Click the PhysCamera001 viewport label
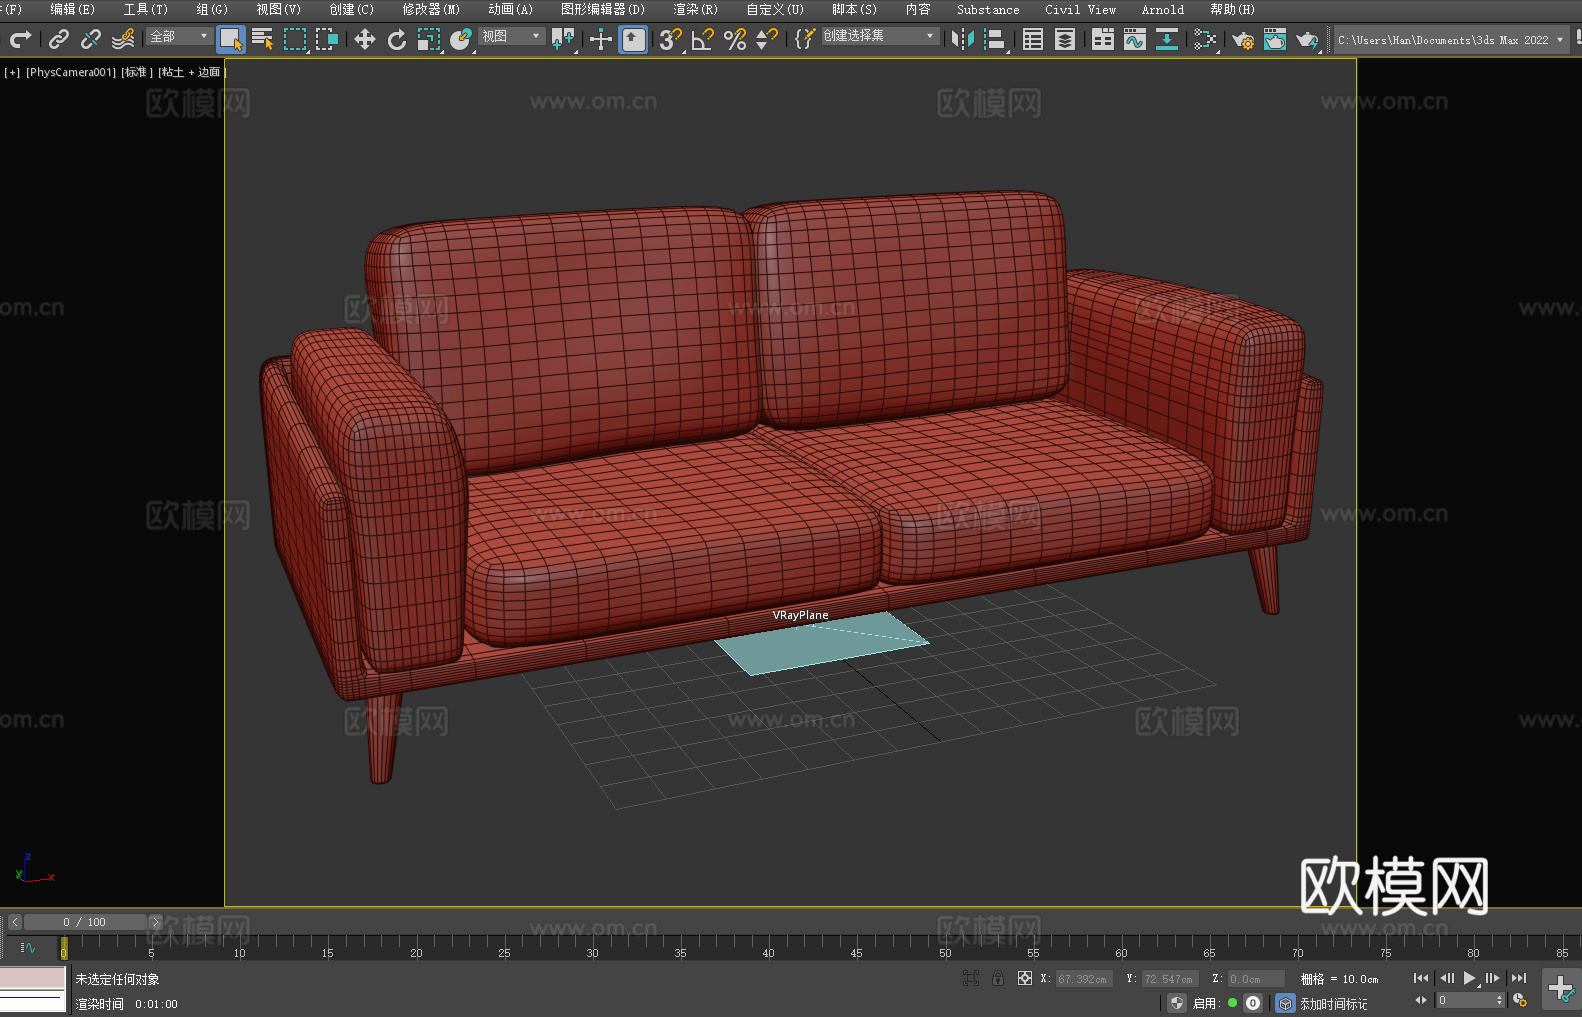This screenshot has width=1582, height=1017. pos(70,73)
